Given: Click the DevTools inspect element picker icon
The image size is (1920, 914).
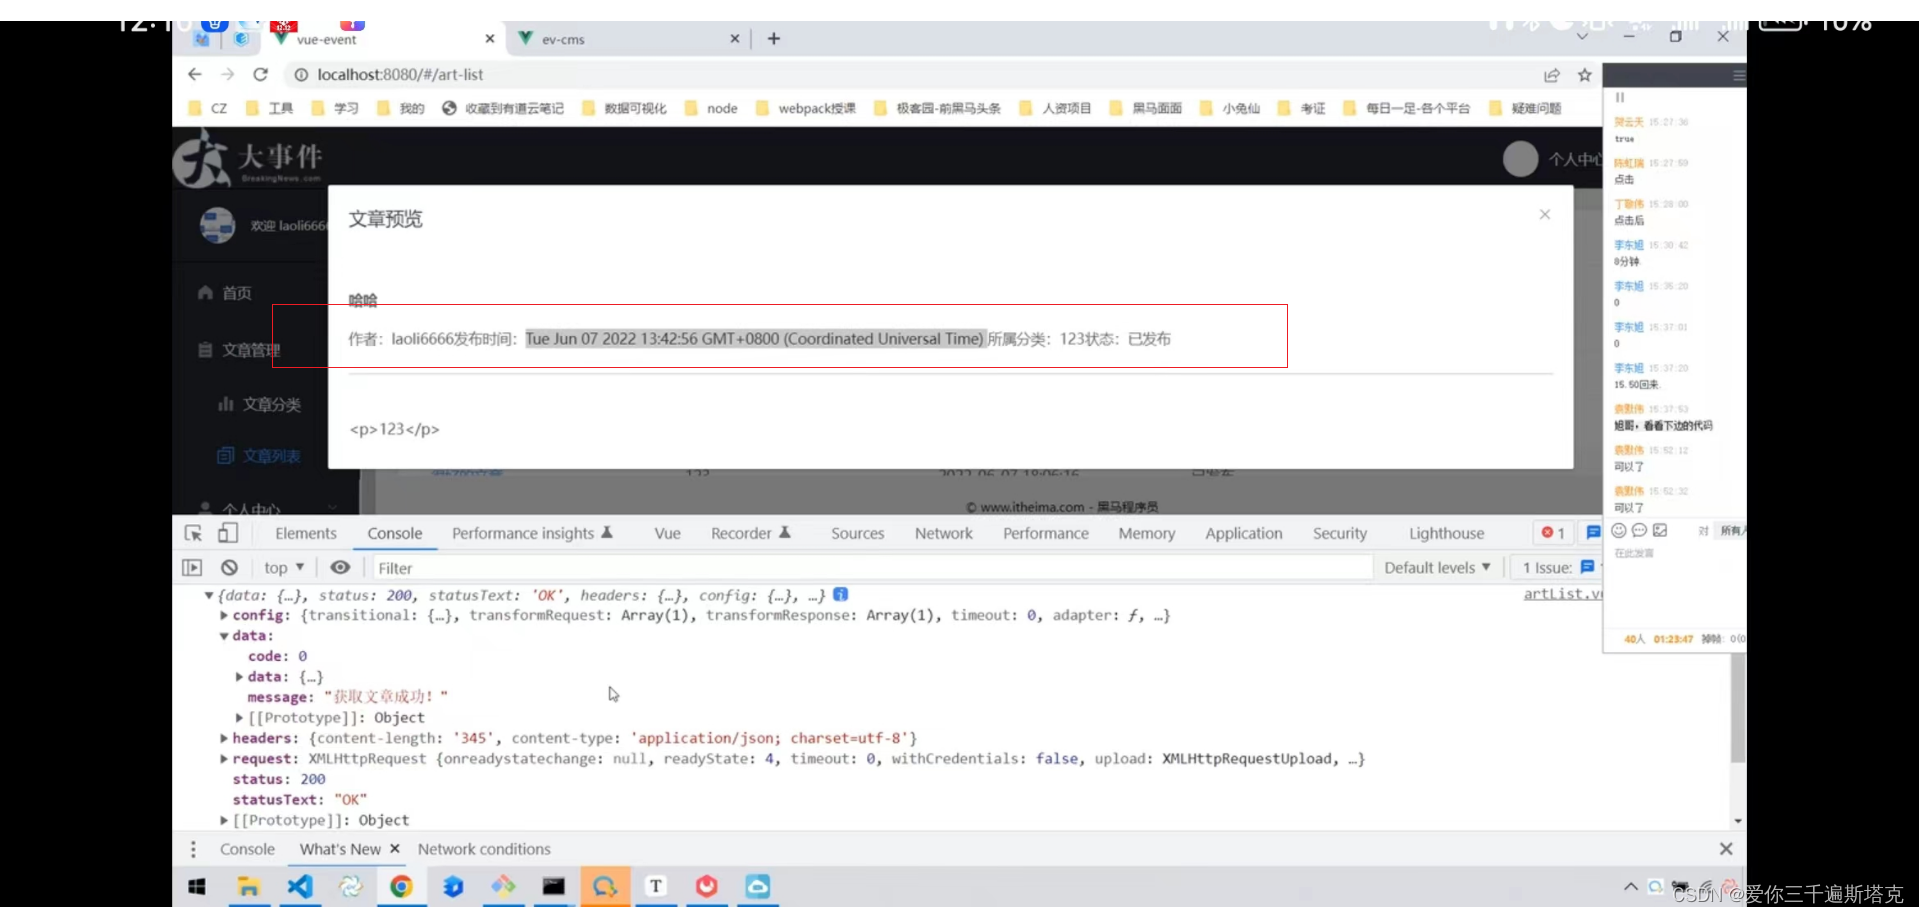Looking at the screenshot, I should 193,533.
